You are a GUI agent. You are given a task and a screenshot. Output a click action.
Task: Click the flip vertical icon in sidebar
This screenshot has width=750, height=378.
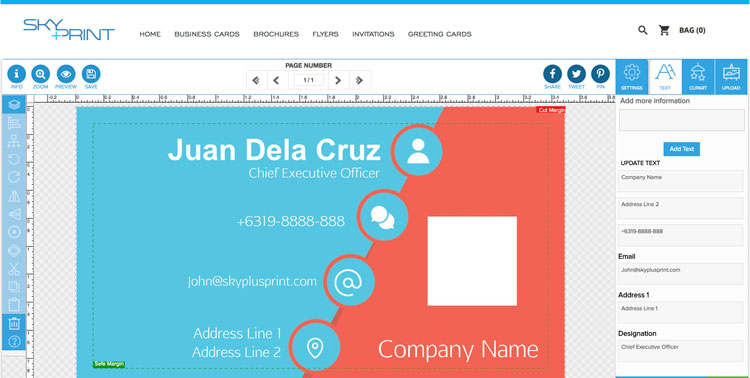(x=14, y=214)
